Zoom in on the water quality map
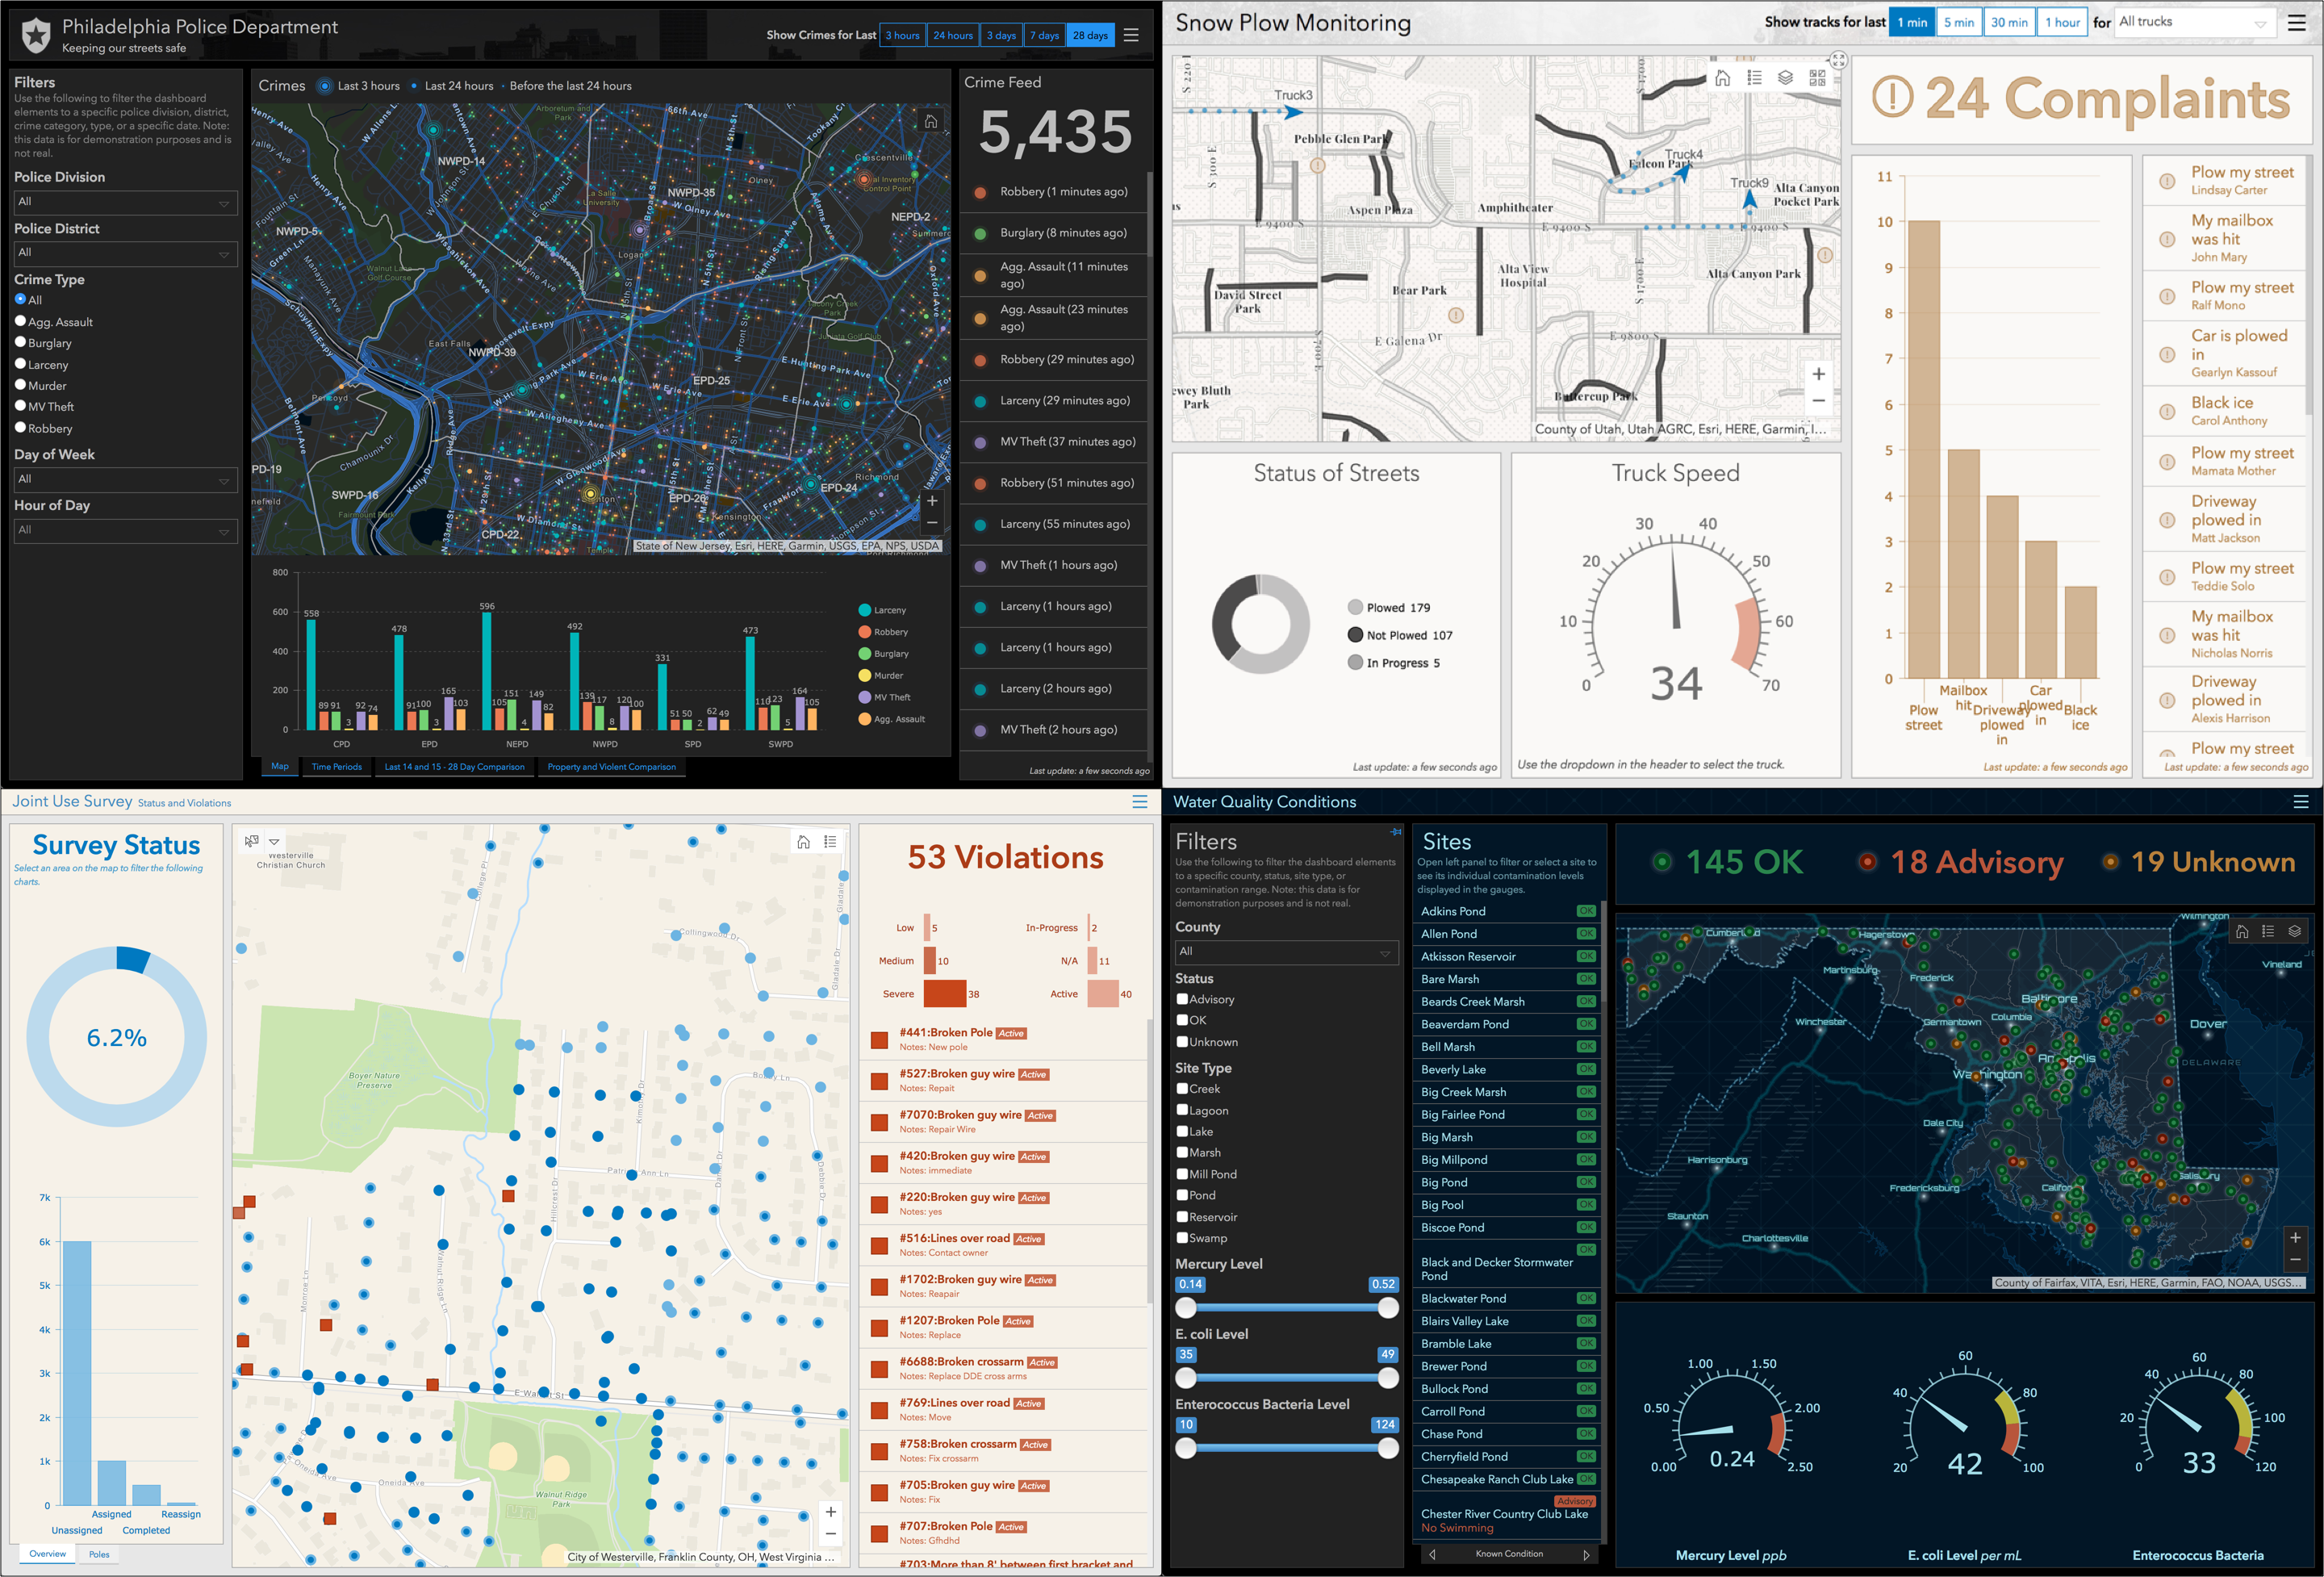The width and height of the screenshot is (2324, 1577). (x=2295, y=1238)
